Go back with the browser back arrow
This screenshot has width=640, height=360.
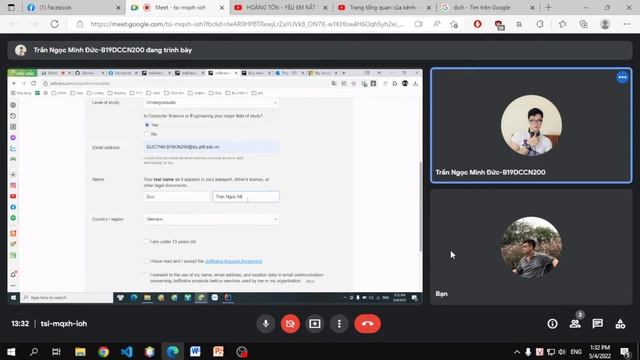pyautogui.click(x=13, y=24)
